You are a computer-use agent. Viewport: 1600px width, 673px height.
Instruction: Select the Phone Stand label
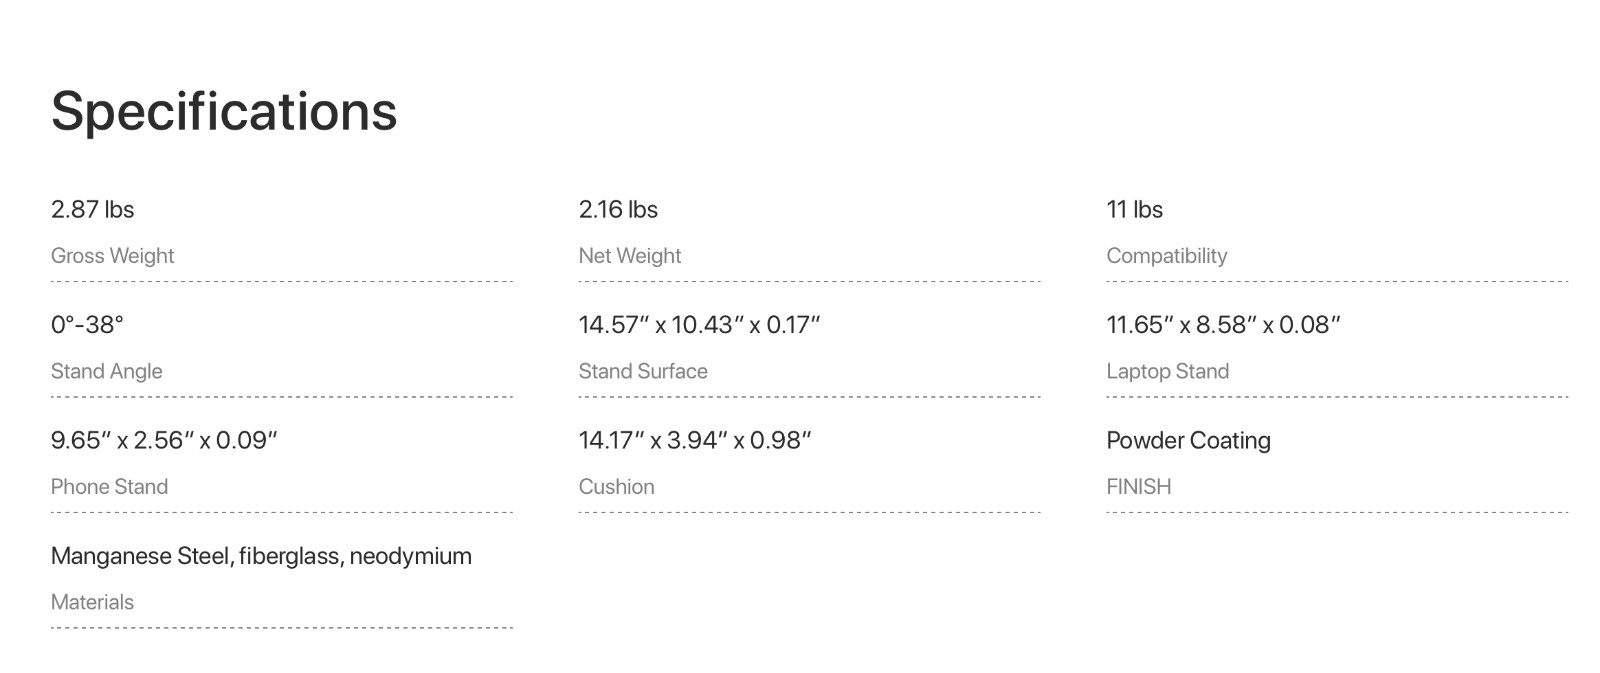click(109, 487)
